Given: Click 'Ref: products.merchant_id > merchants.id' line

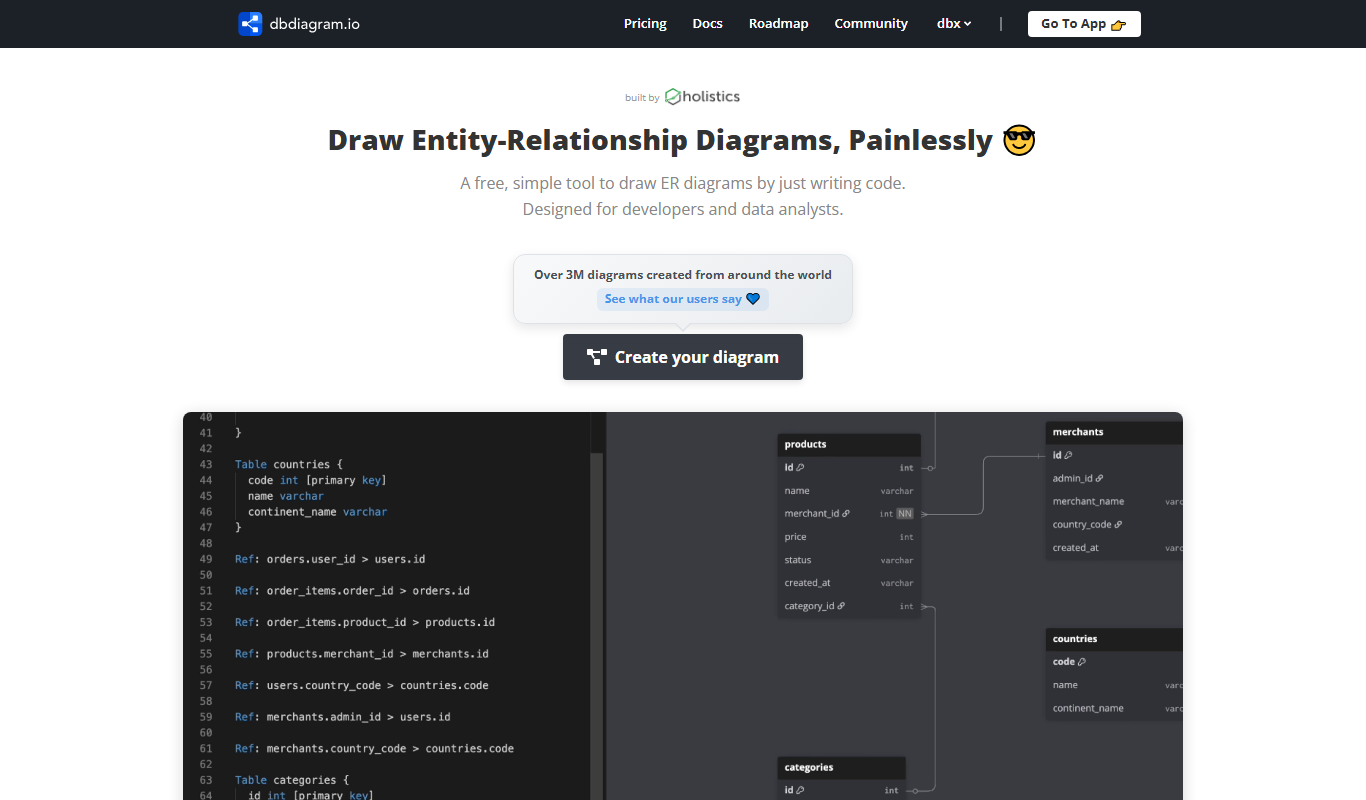Looking at the screenshot, I should click(x=362, y=654).
